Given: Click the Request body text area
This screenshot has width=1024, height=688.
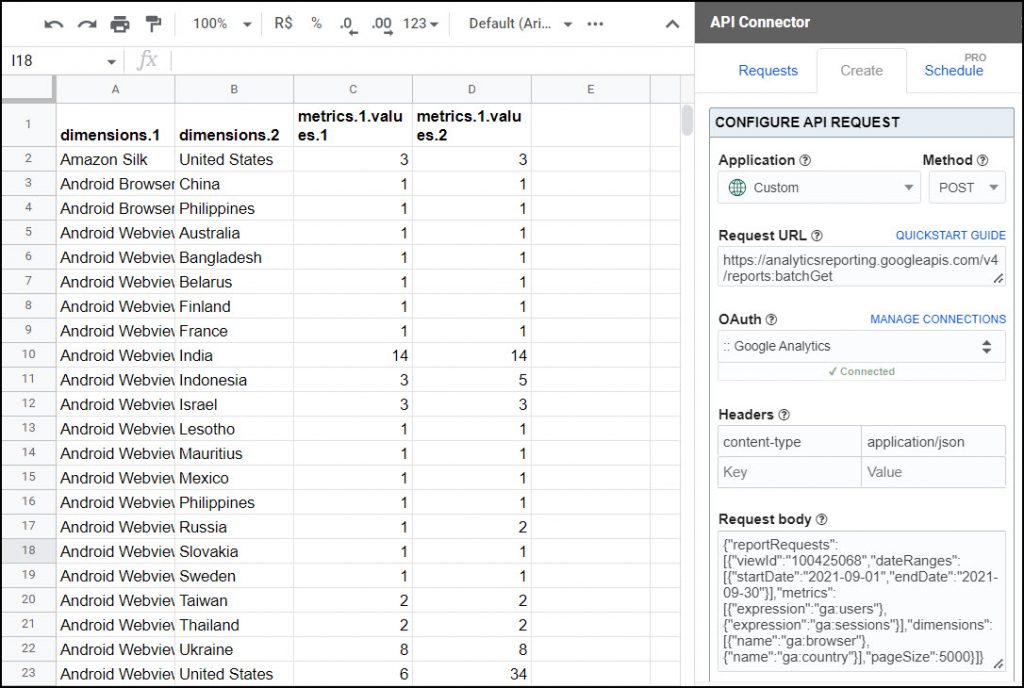Looking at the screenshot, I should click(861, 601).
